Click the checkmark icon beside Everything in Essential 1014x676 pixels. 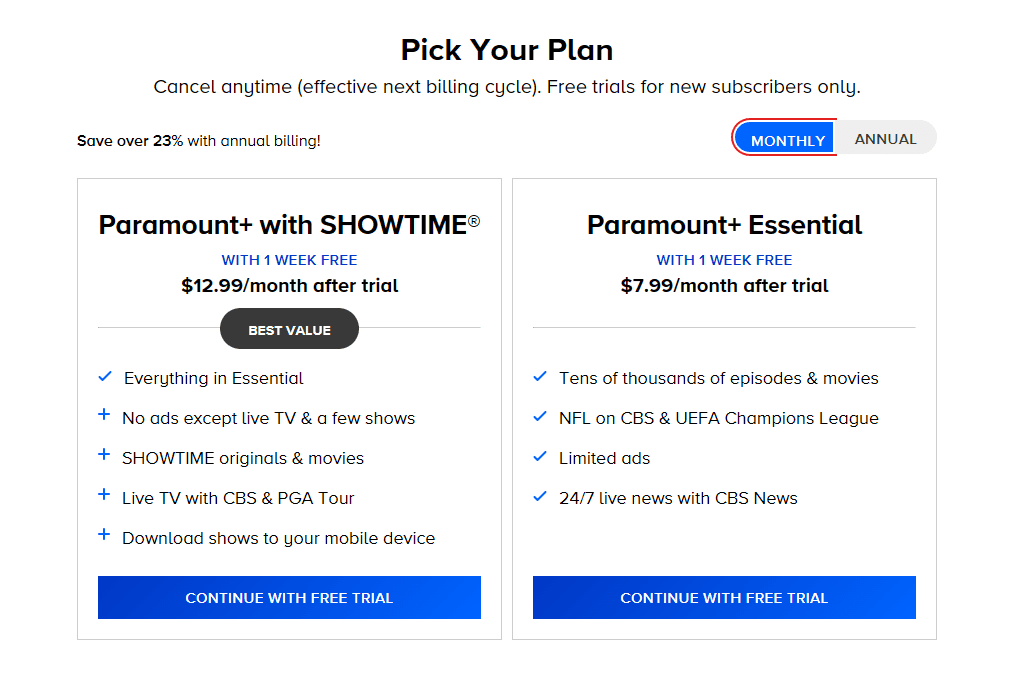click(104, 377)
